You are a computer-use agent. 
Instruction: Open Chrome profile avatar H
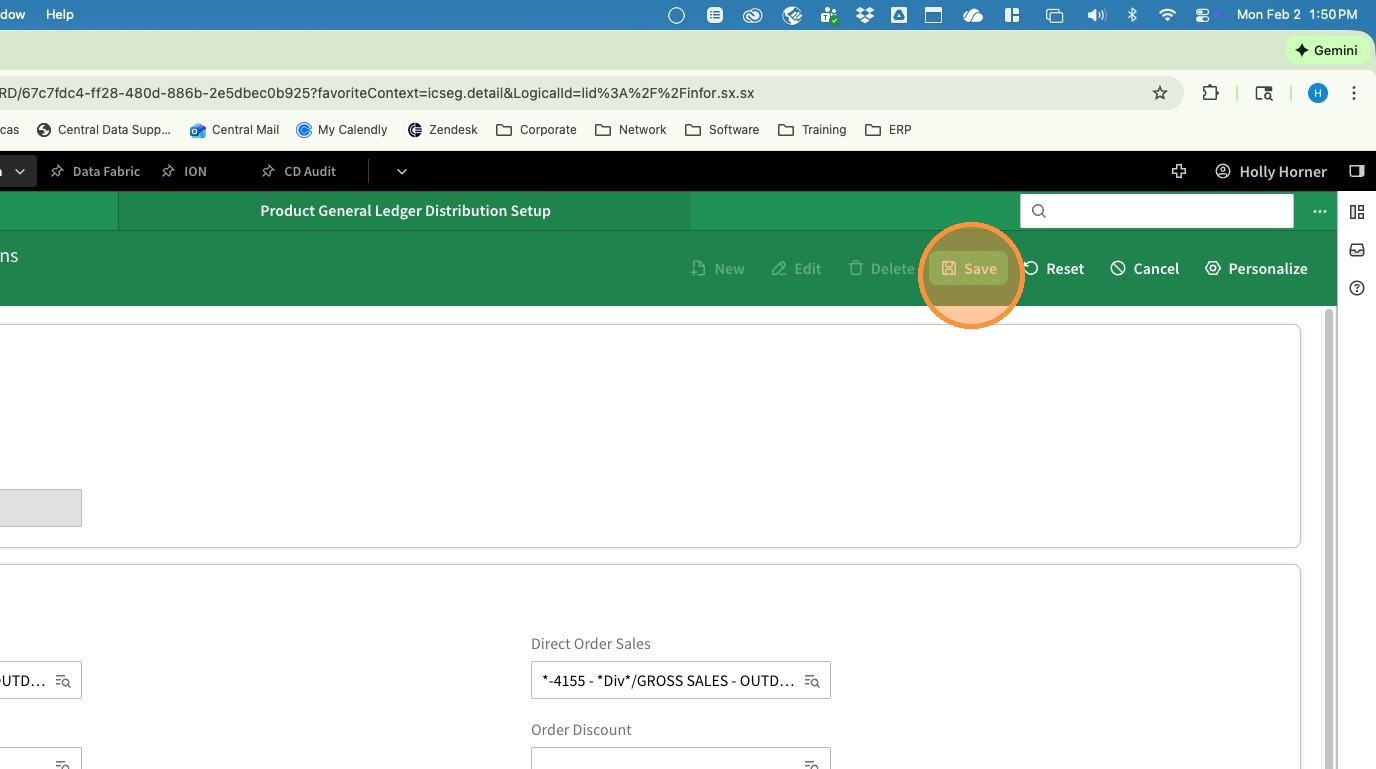click(1318, 93)
